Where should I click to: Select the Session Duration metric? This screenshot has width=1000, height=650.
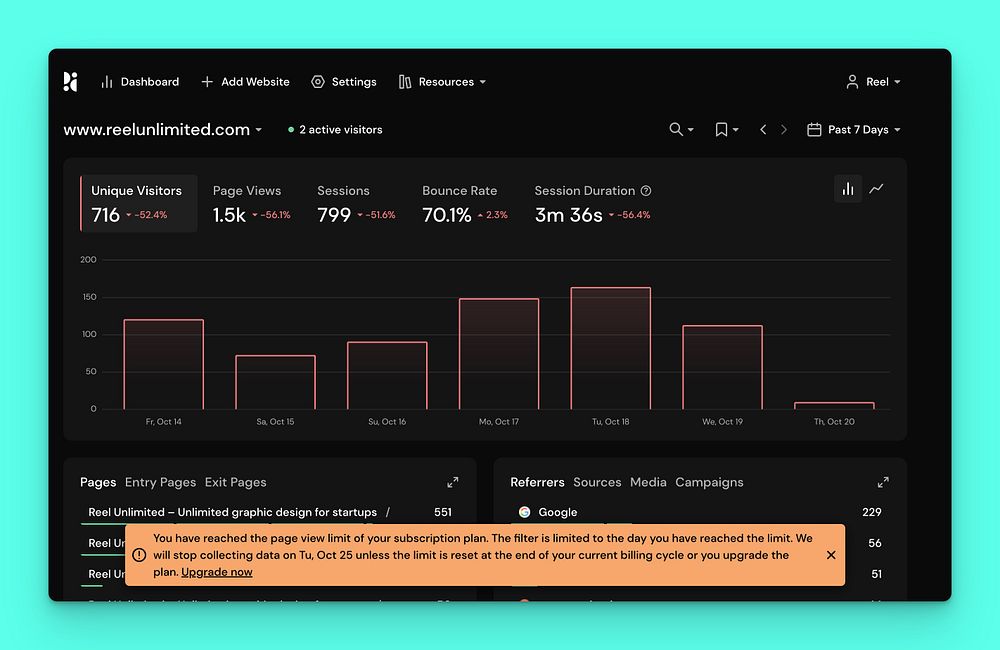click(592, 203)
